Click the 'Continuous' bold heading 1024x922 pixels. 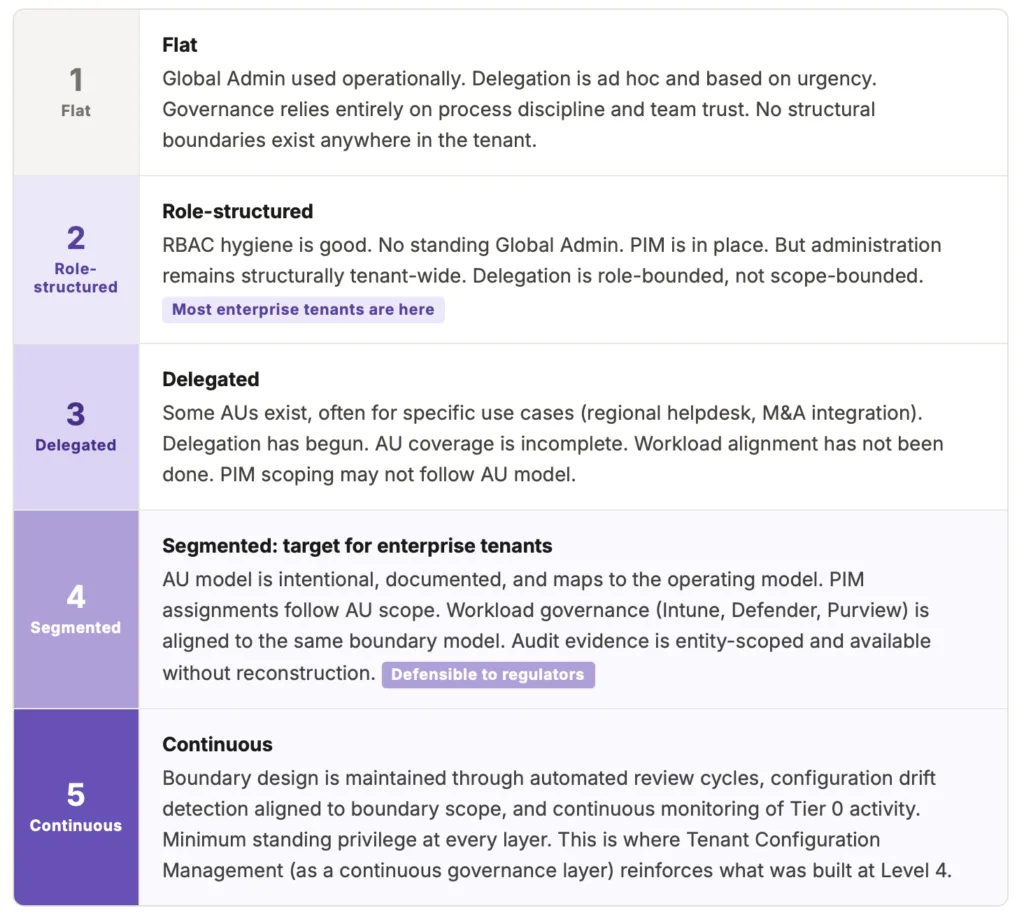pos(217,745)
